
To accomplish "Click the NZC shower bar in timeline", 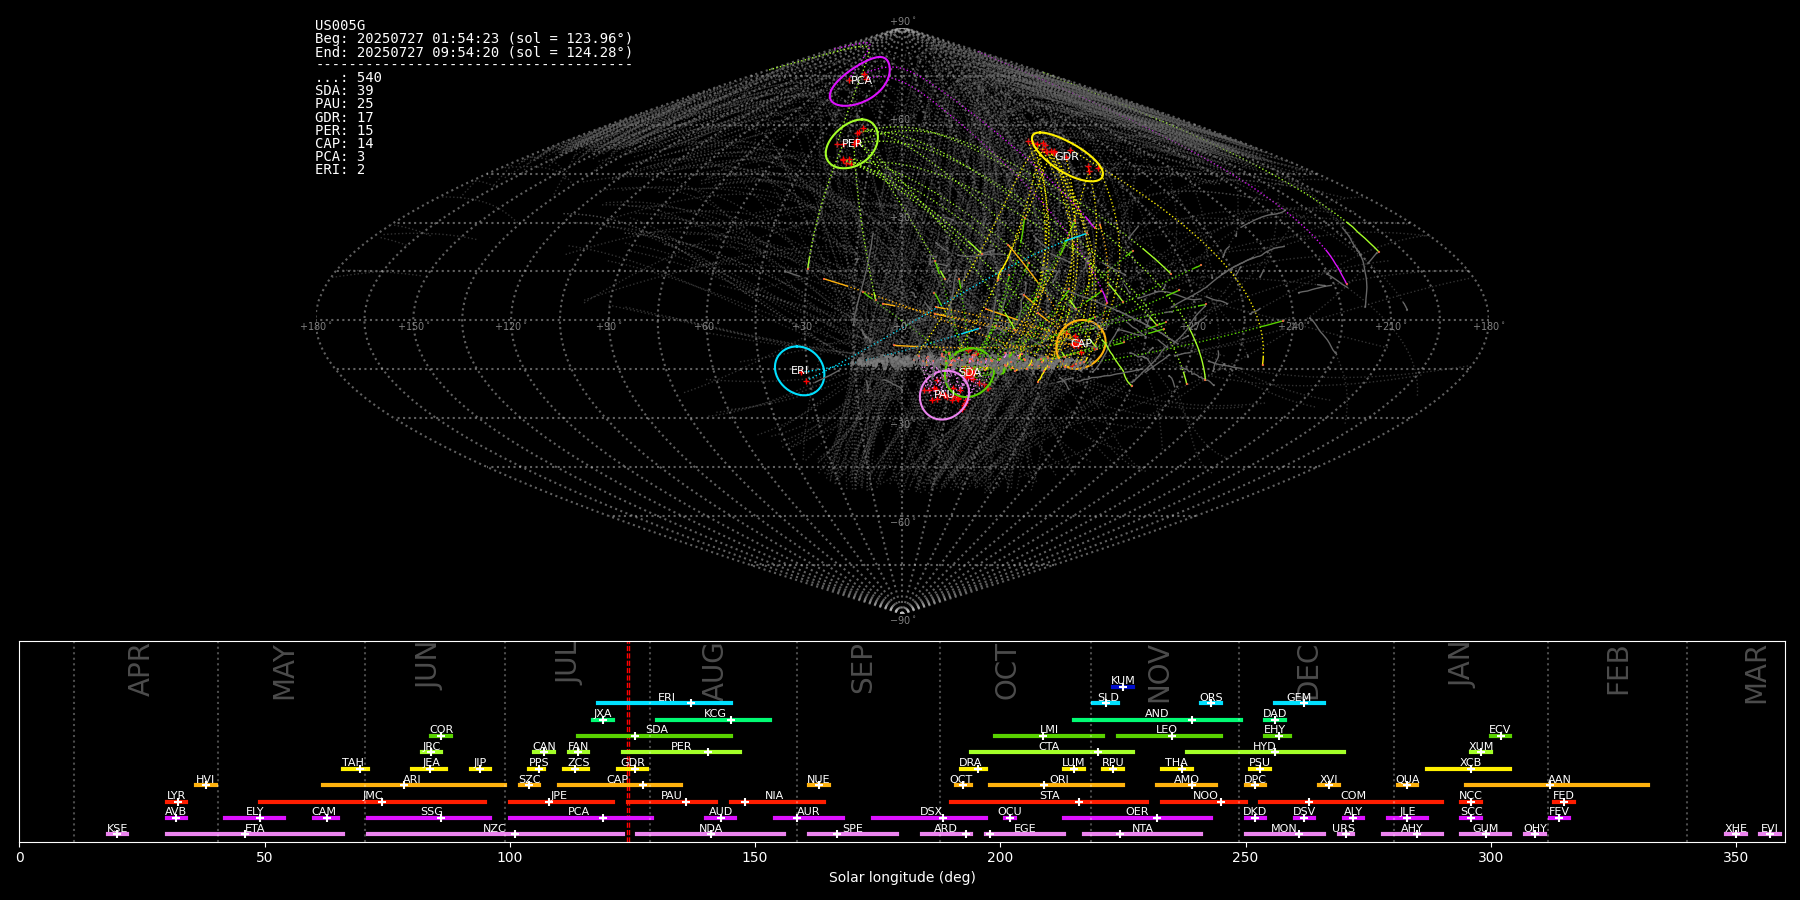I will tap(495, 834).
